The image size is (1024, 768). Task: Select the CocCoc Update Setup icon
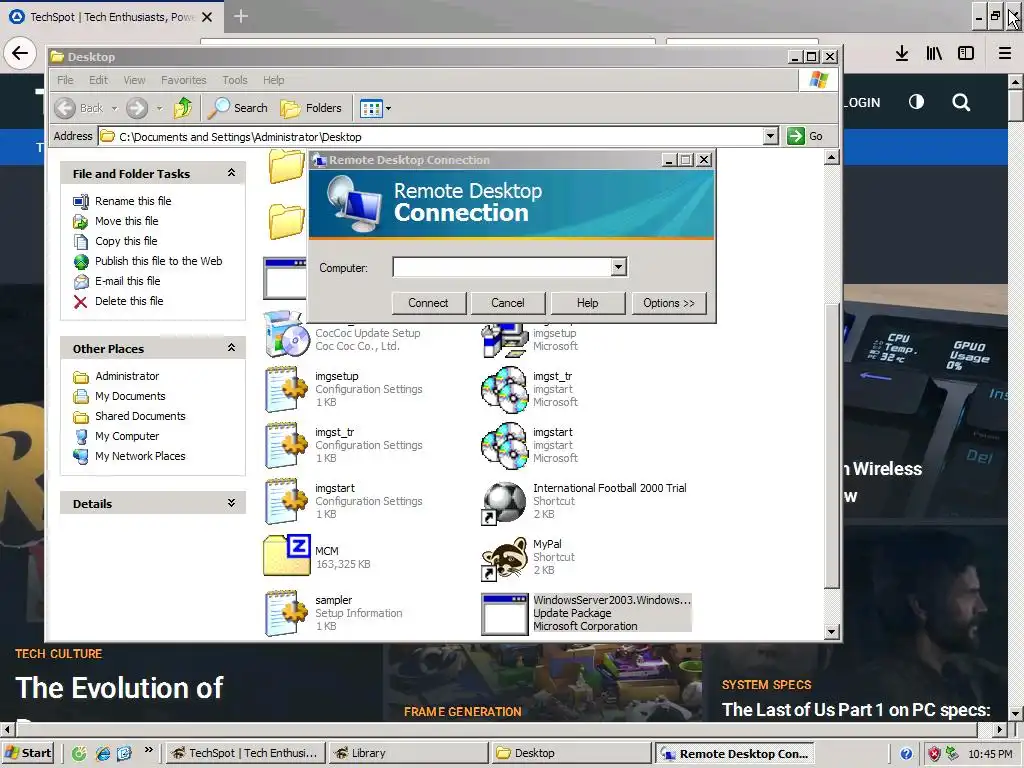point(287,334)
